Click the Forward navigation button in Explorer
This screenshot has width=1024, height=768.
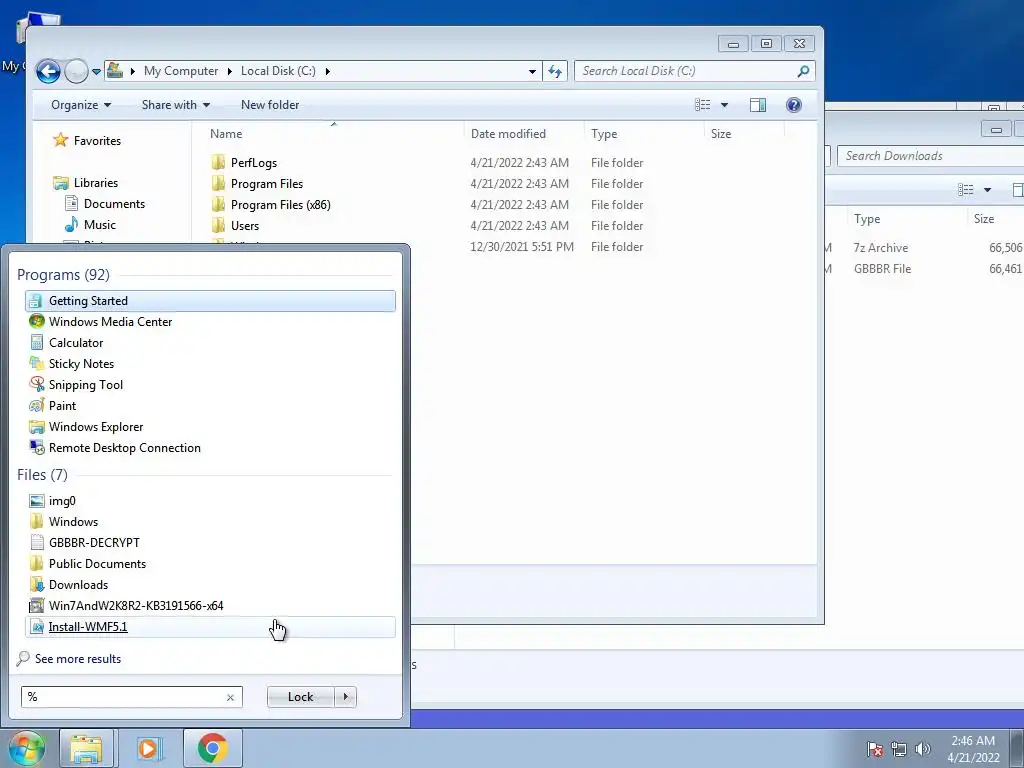click(76, 71)
